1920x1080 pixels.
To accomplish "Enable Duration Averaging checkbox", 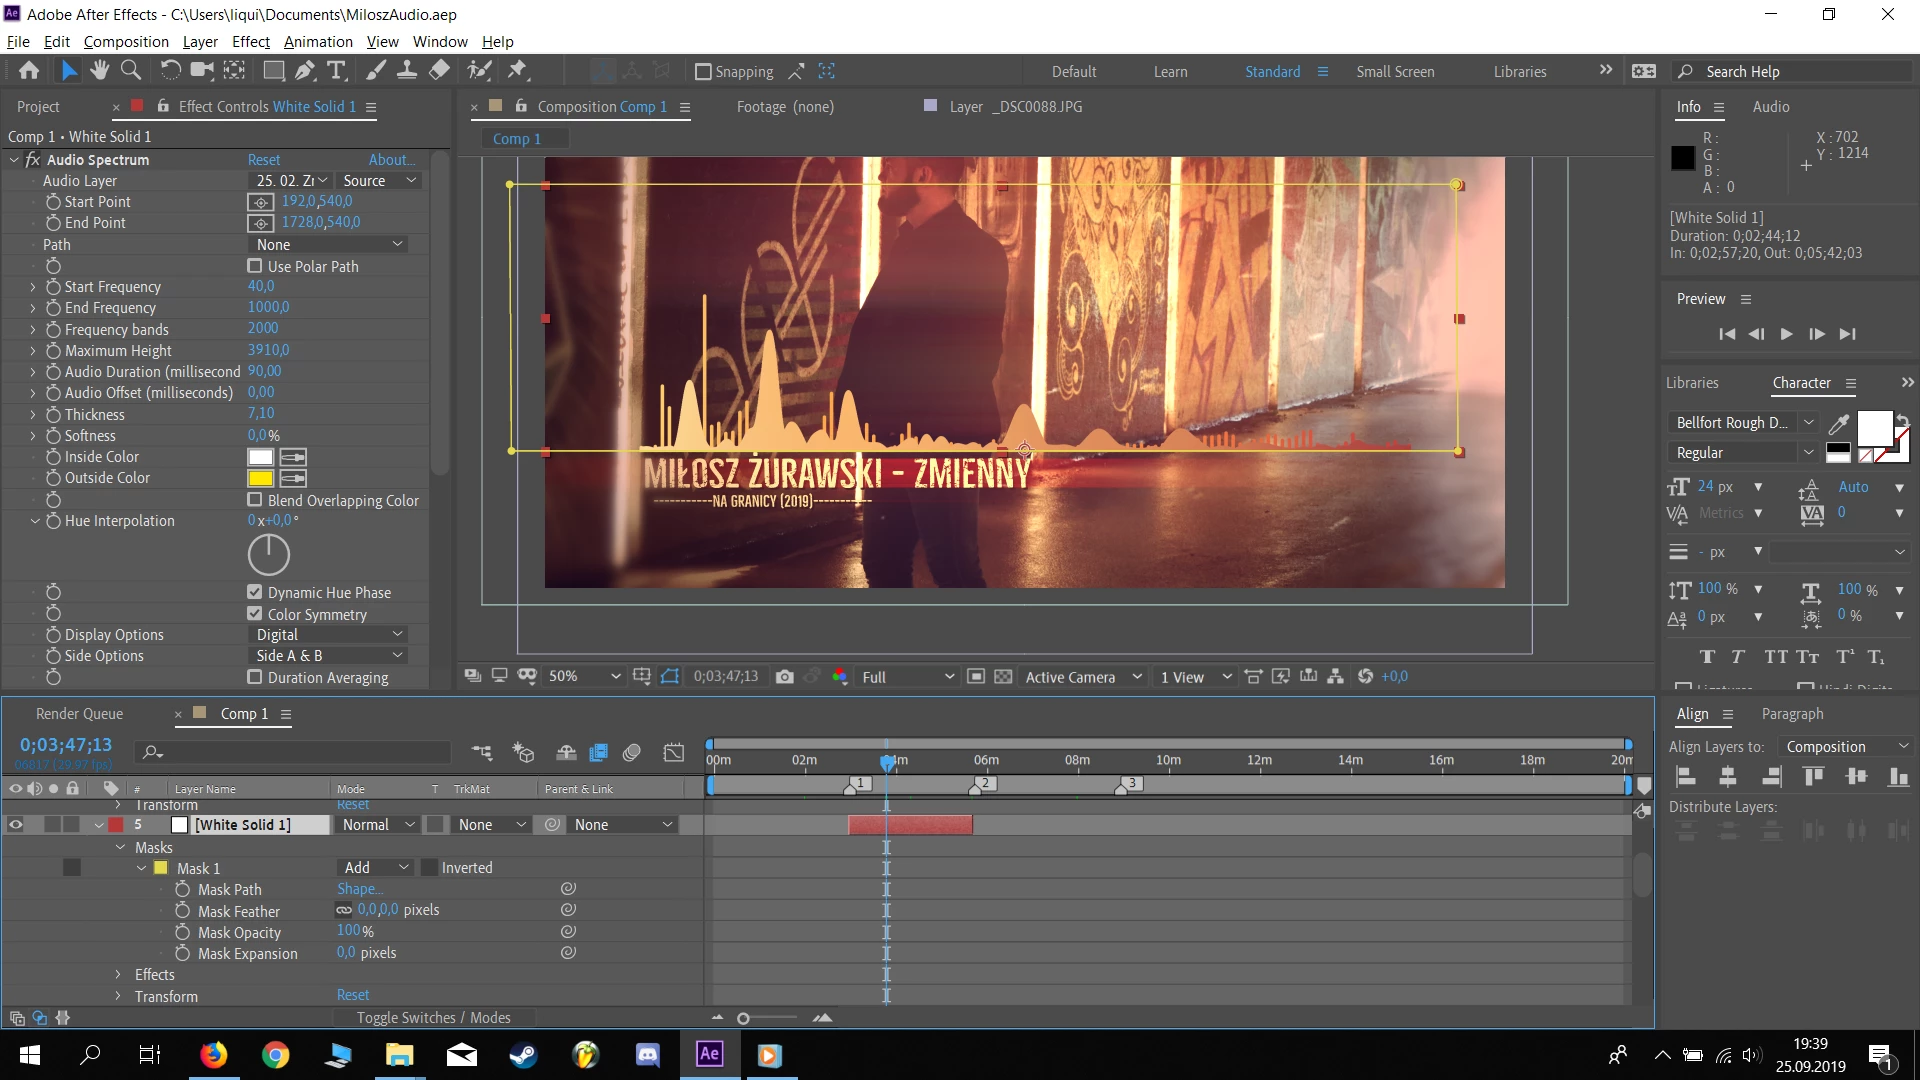I will (x=255, y=677).
